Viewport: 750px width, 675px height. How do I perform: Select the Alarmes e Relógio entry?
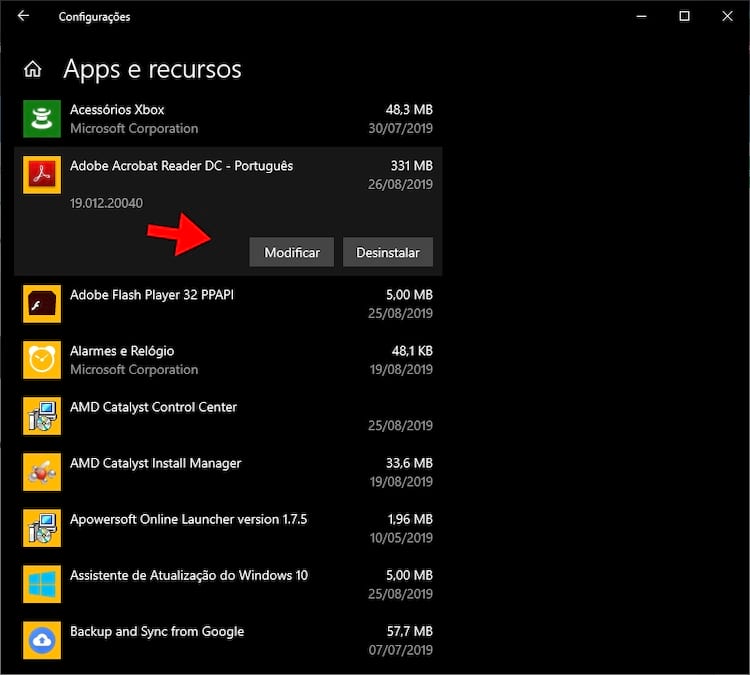[228, 360]
